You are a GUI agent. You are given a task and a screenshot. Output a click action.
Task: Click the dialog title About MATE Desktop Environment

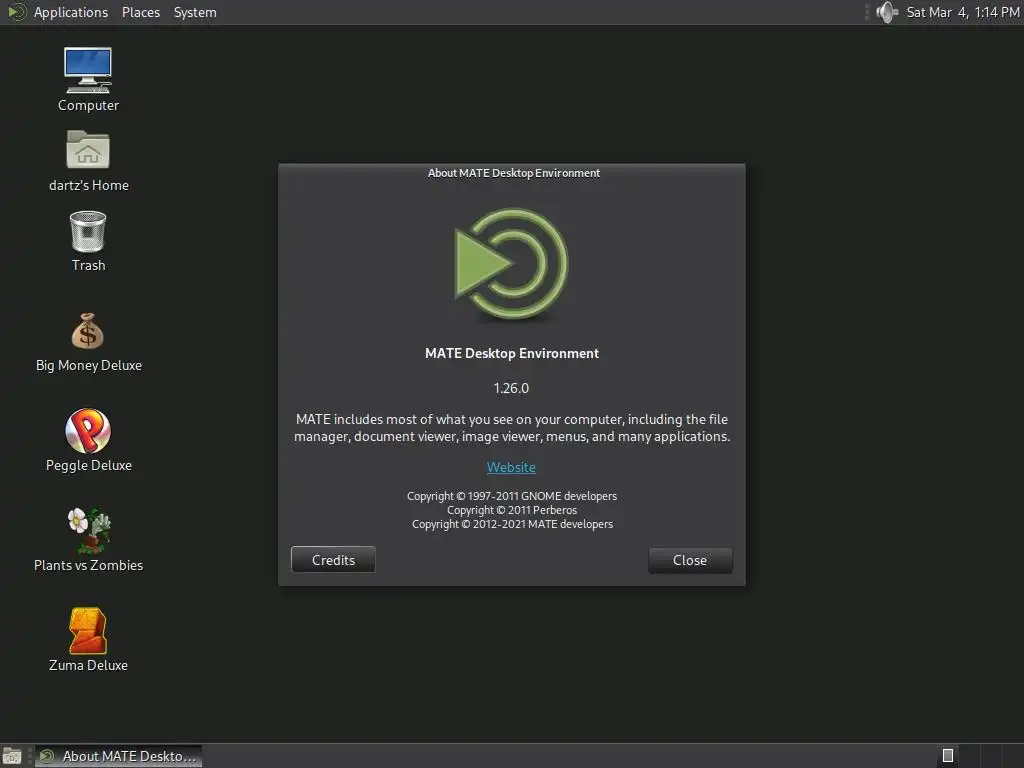click(x=513, y=173)
